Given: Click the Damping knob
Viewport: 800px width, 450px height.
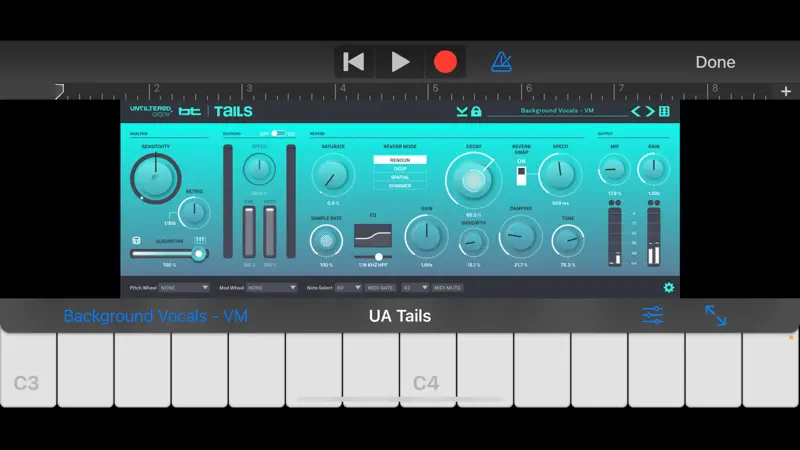Looking at the screenshot, I should coord(520,236).
